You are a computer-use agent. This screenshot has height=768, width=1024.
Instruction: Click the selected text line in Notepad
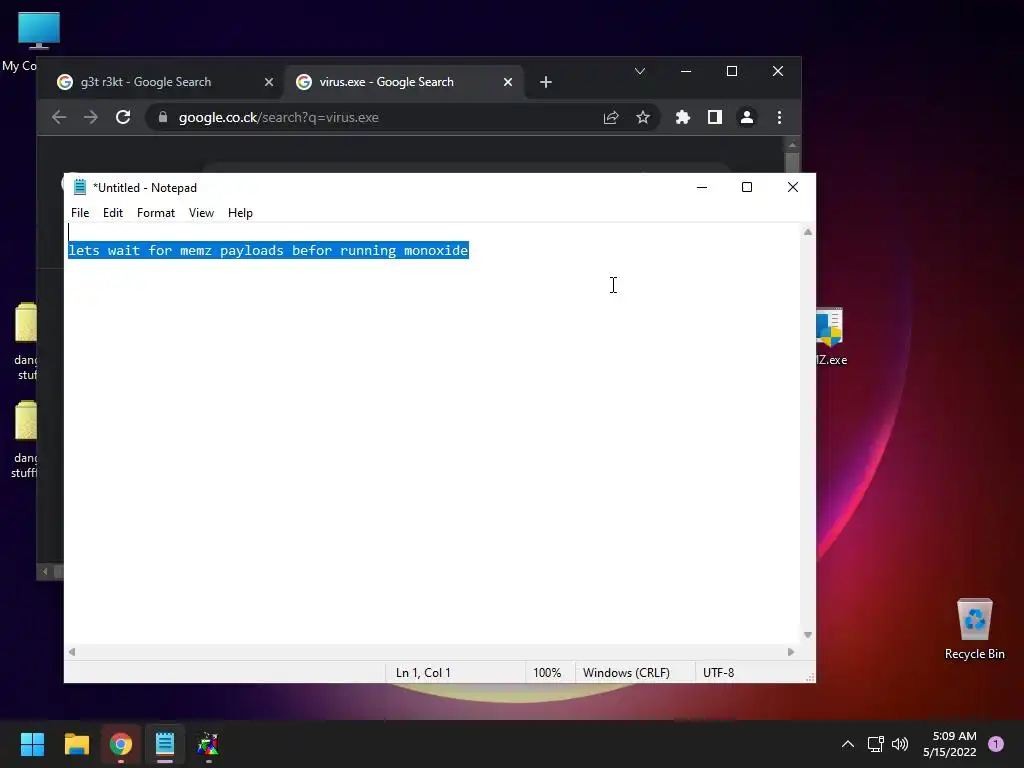coord(268,251)
